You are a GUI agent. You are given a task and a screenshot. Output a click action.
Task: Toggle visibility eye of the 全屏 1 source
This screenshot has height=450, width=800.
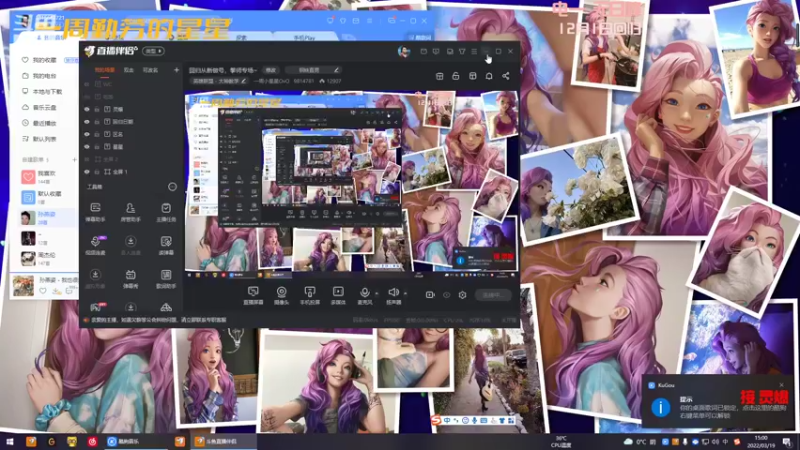click(87, 172)
